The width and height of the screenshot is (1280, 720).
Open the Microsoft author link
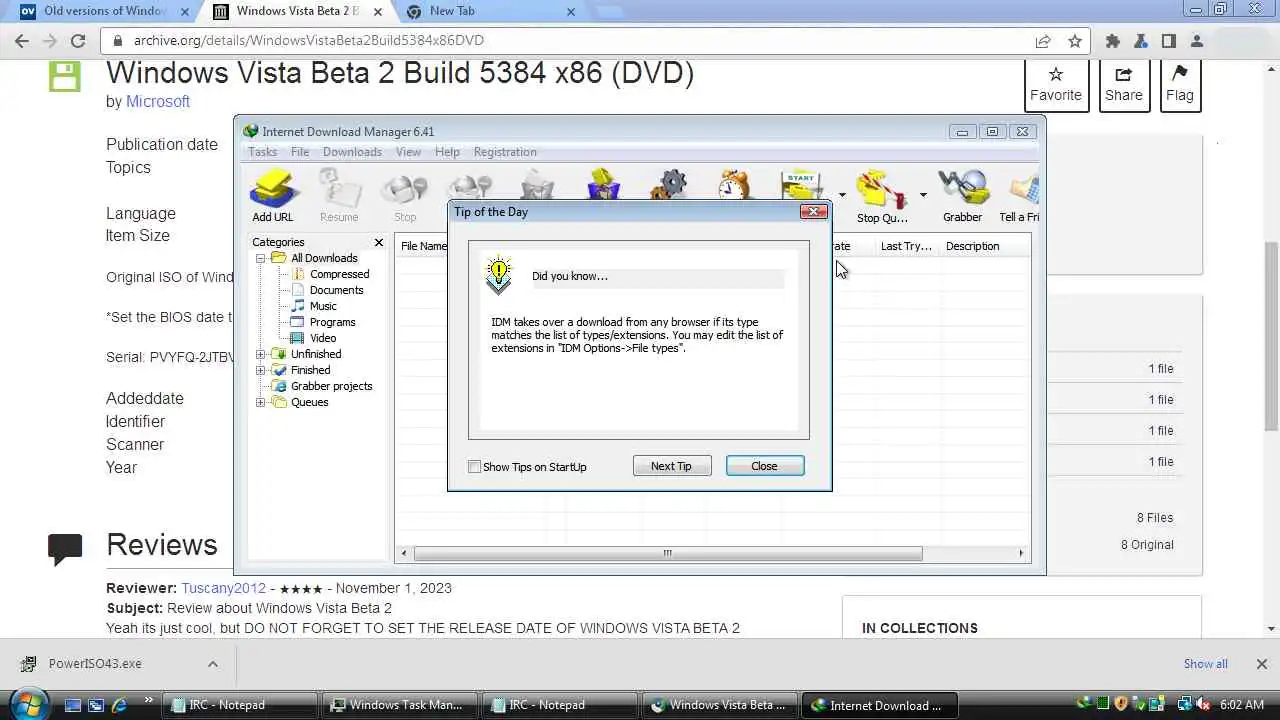[x=158, y=101]
